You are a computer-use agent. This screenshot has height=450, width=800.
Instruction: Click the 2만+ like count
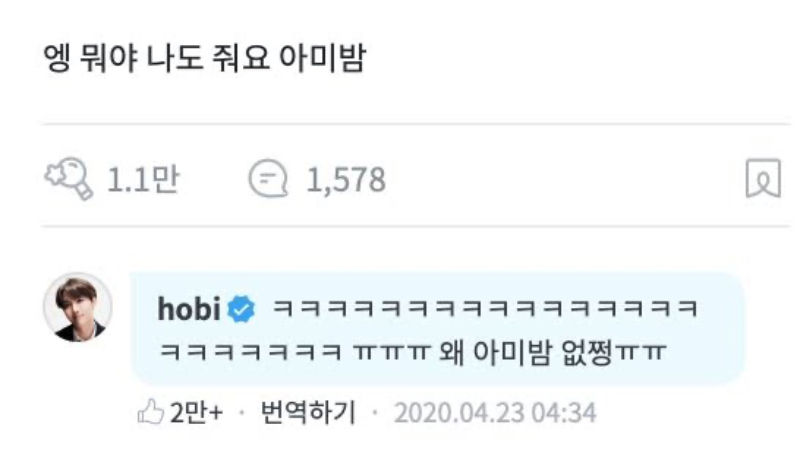pyautogui.click(x=196, y=412)
